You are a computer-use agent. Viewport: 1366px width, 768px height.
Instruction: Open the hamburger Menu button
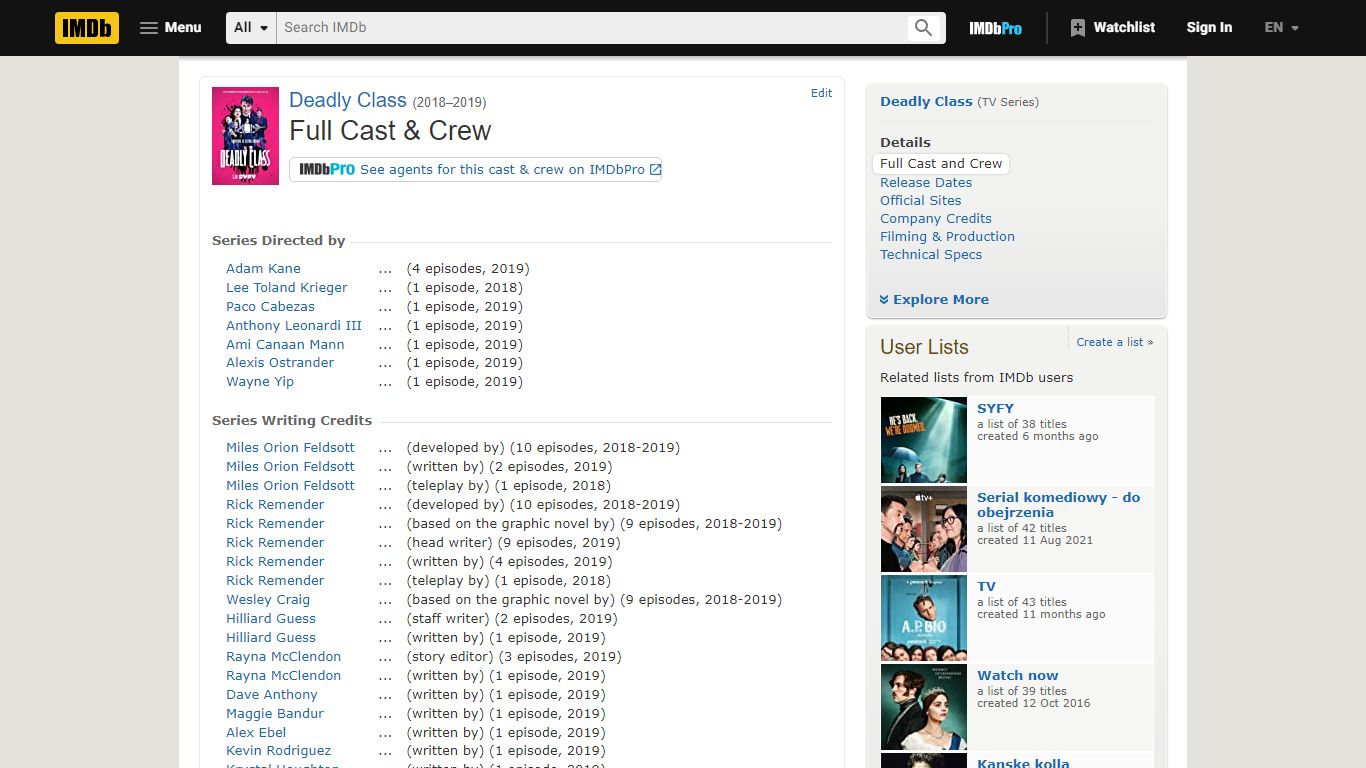171,28
